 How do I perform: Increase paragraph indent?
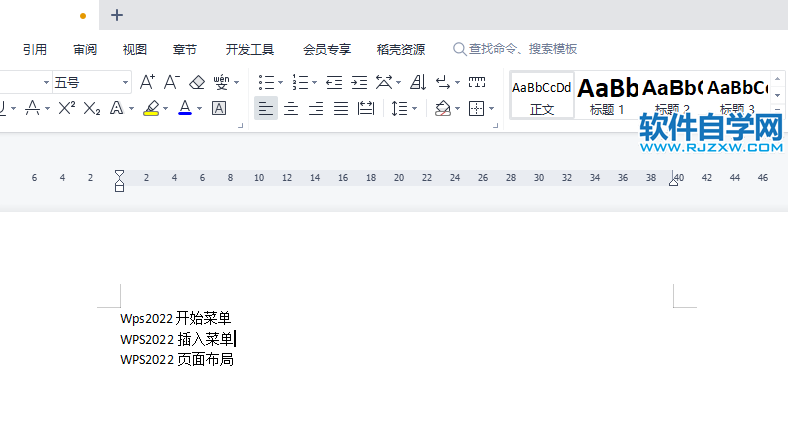click(359, 82)
